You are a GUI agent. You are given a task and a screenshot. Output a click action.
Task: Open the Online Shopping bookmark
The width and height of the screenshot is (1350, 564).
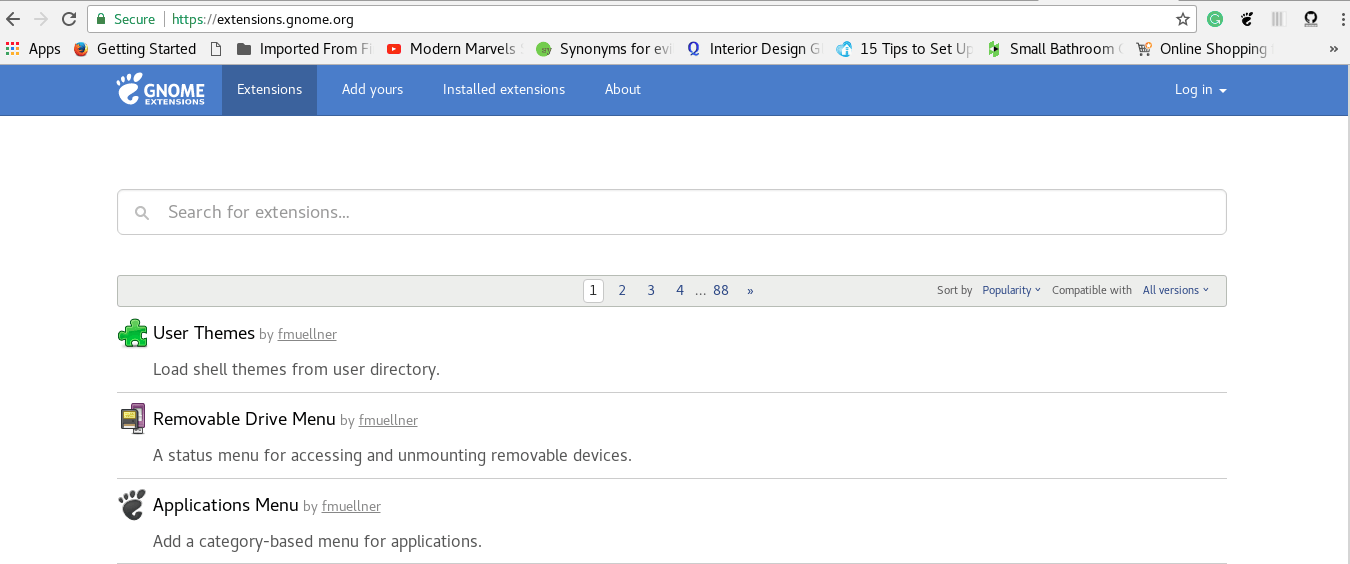1205,49
